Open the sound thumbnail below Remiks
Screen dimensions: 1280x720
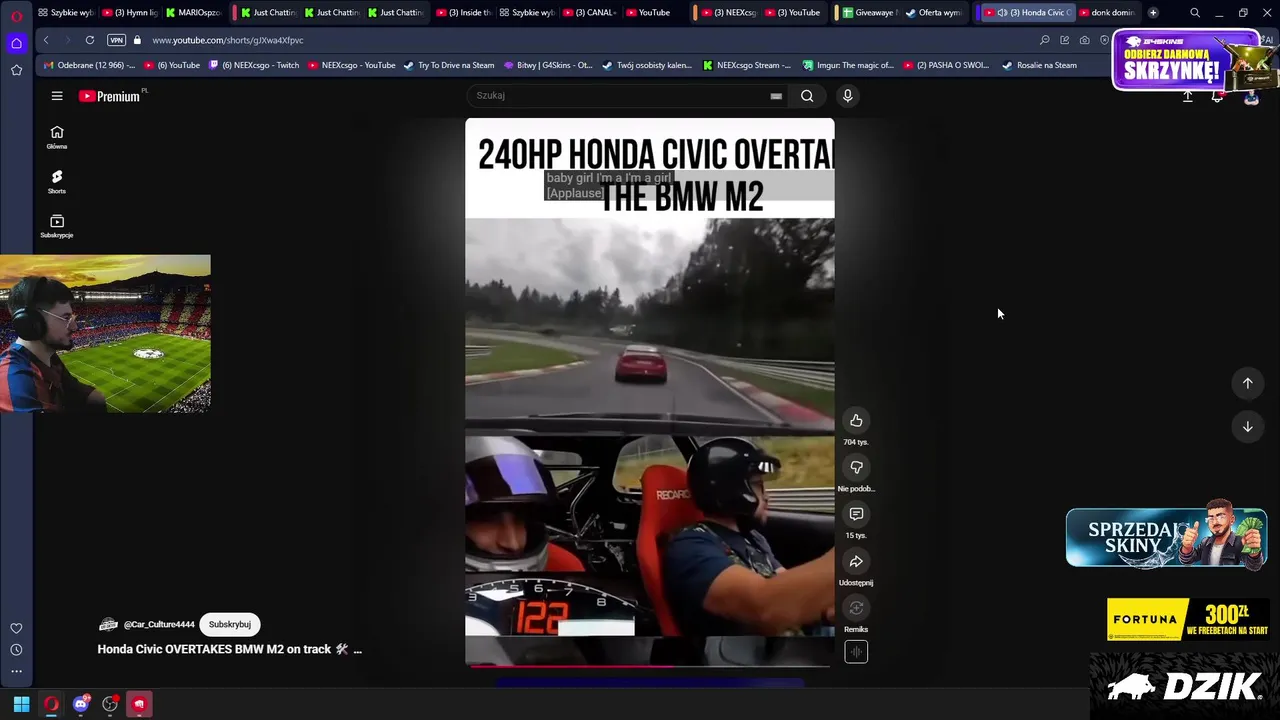pyautogui.click(x=856, y=652)
